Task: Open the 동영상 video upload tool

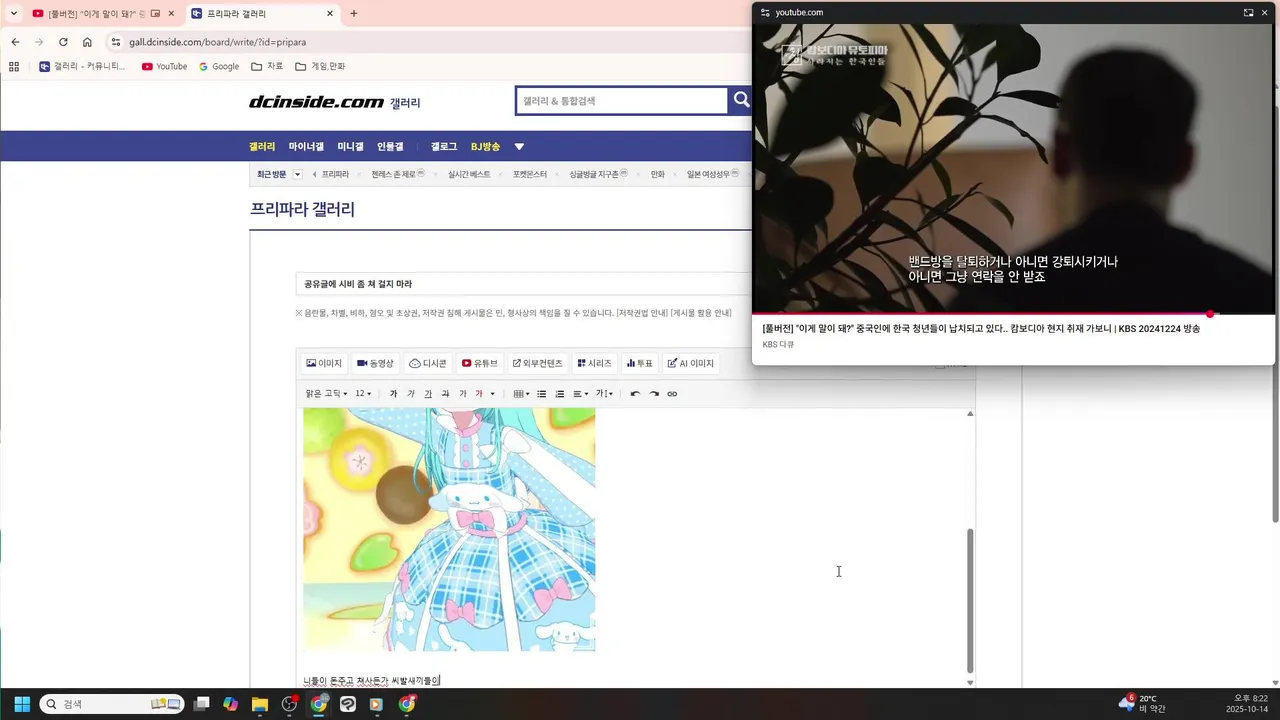Action: 375,363
